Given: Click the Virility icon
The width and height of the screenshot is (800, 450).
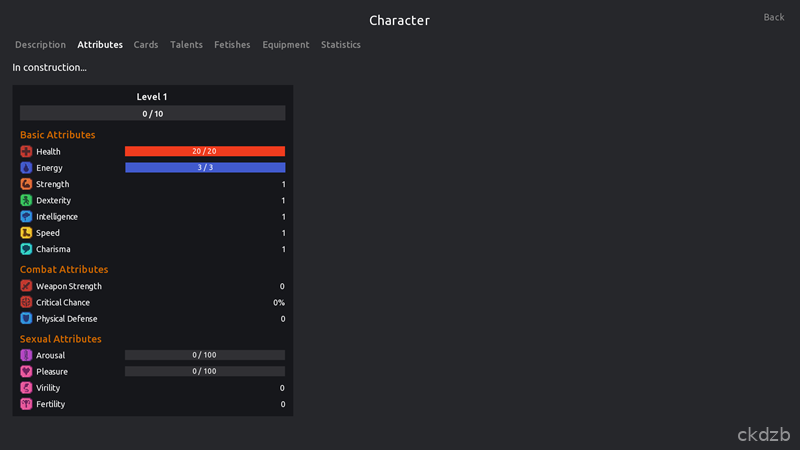Looking at the screenshot, I should coord(26,388).
